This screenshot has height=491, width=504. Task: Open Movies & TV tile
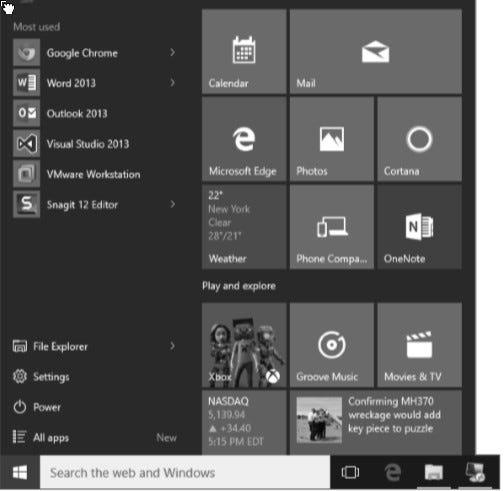coord(419,345)
